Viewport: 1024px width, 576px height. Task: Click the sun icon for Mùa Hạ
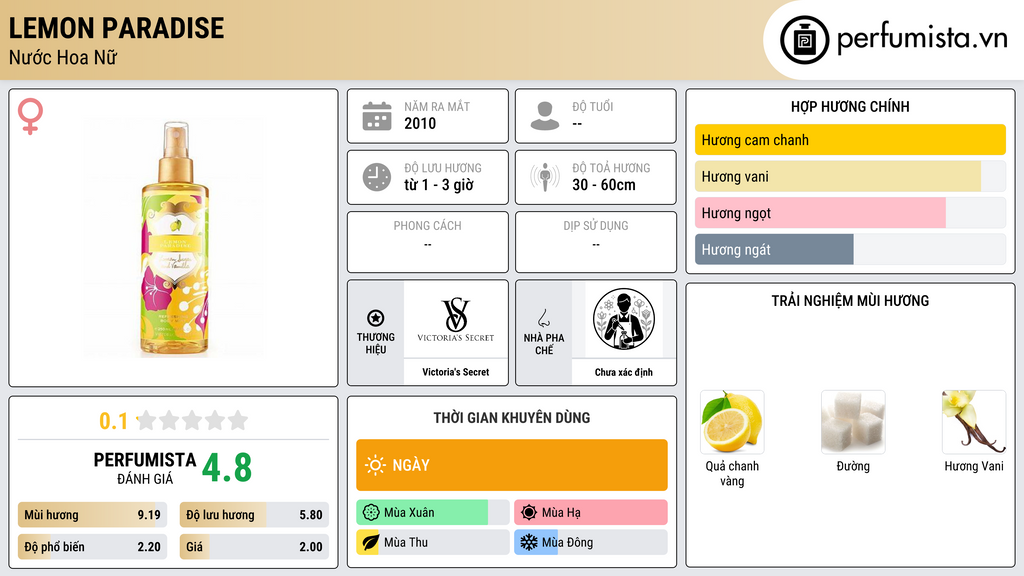point(529,513)
